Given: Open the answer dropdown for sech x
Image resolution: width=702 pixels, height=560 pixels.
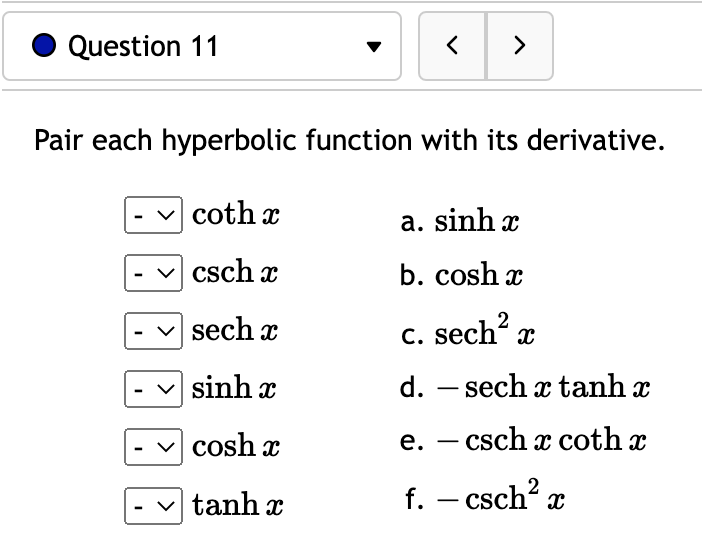Looking at the screenshot, I should pos(153,331).
